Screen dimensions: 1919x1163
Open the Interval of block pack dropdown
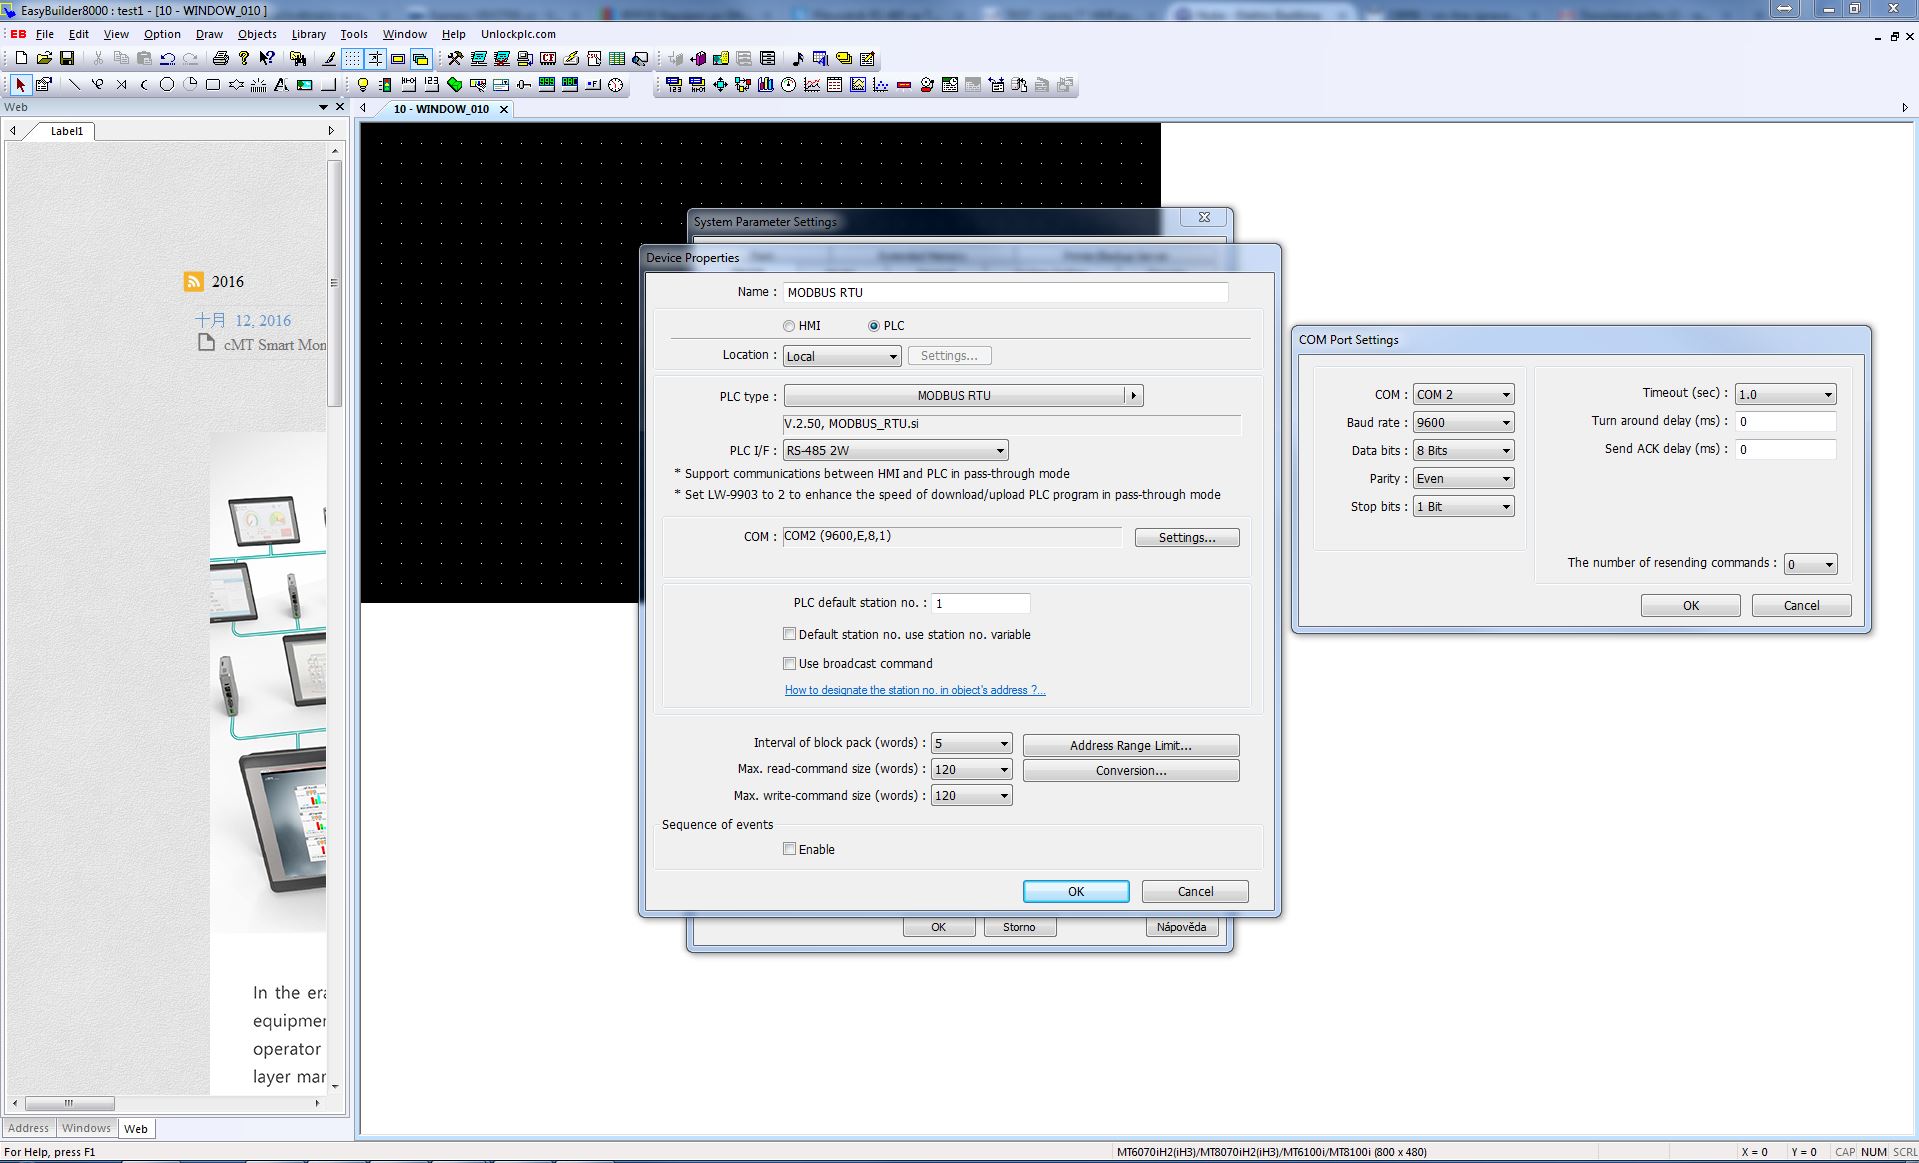(x=971, y=744)
